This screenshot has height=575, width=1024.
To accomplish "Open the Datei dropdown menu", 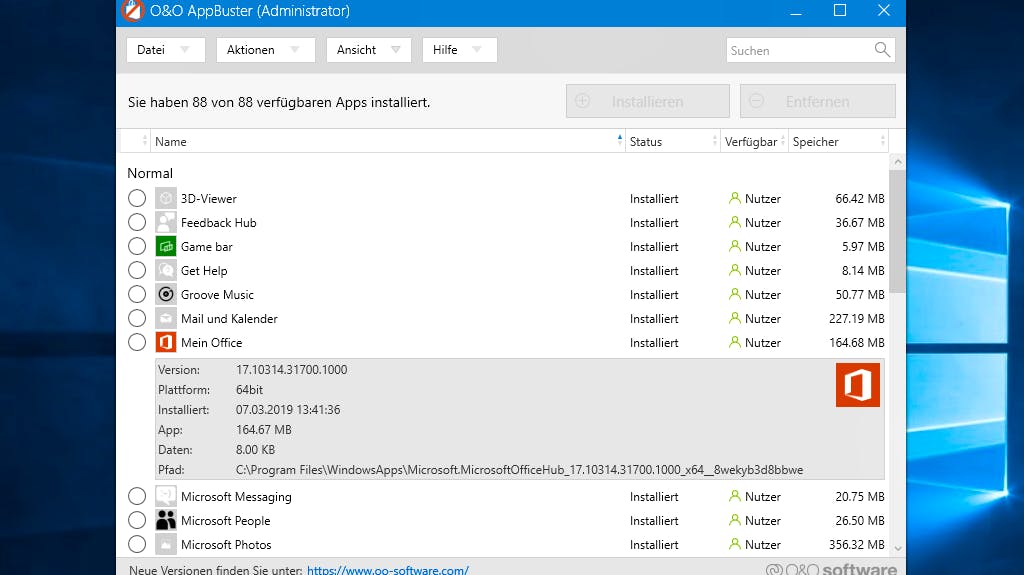I will tap(166, 50).
